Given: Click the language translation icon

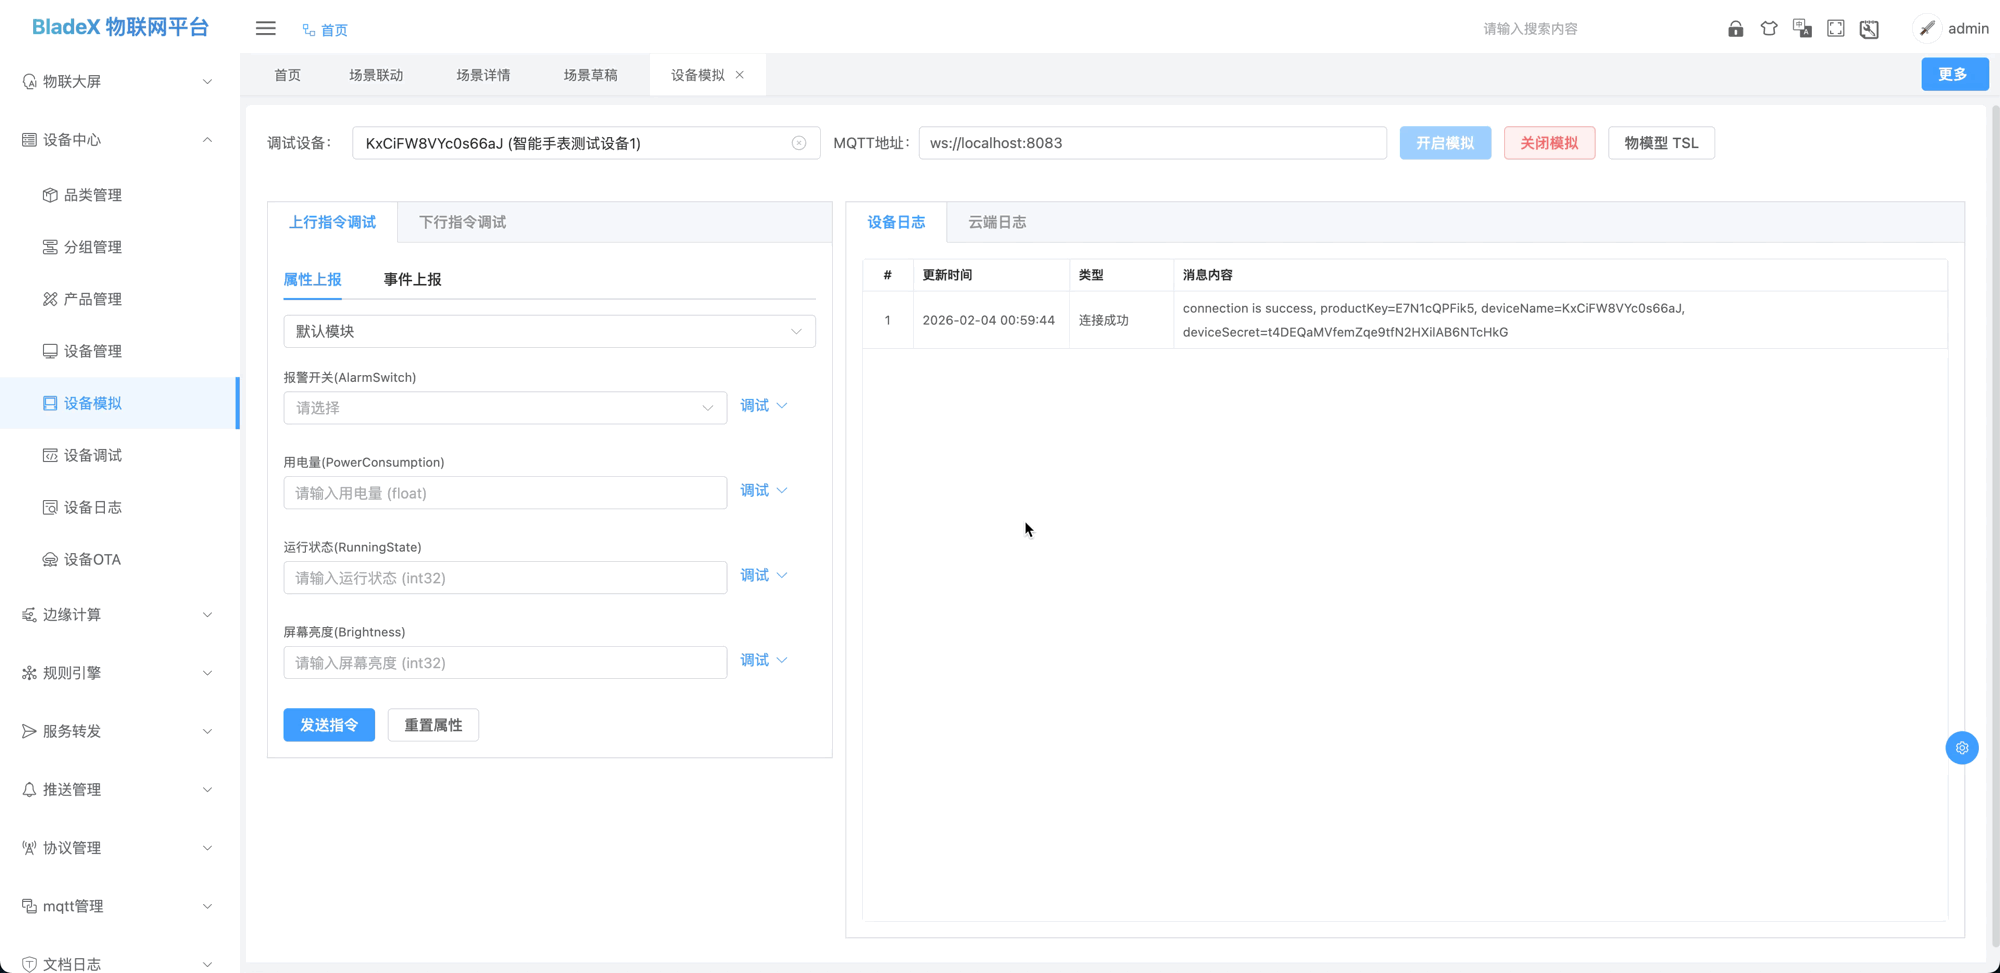Looking at the screenshot, I should pos(1802,29).
